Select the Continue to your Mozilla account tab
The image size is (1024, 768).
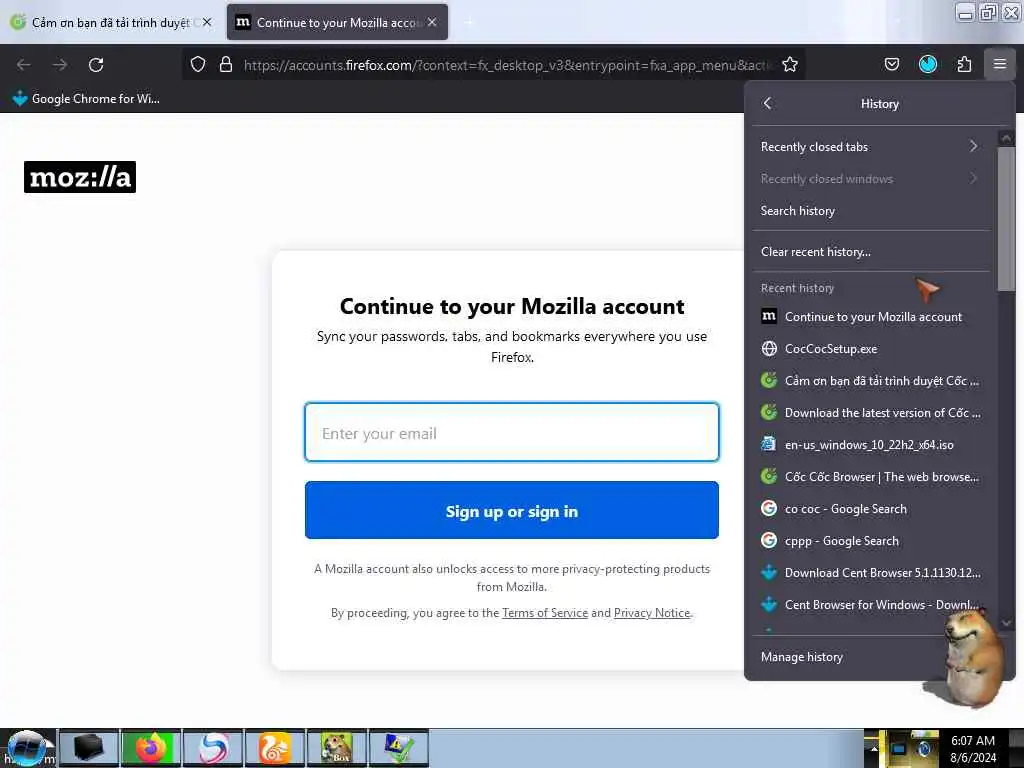click(336, 23)
